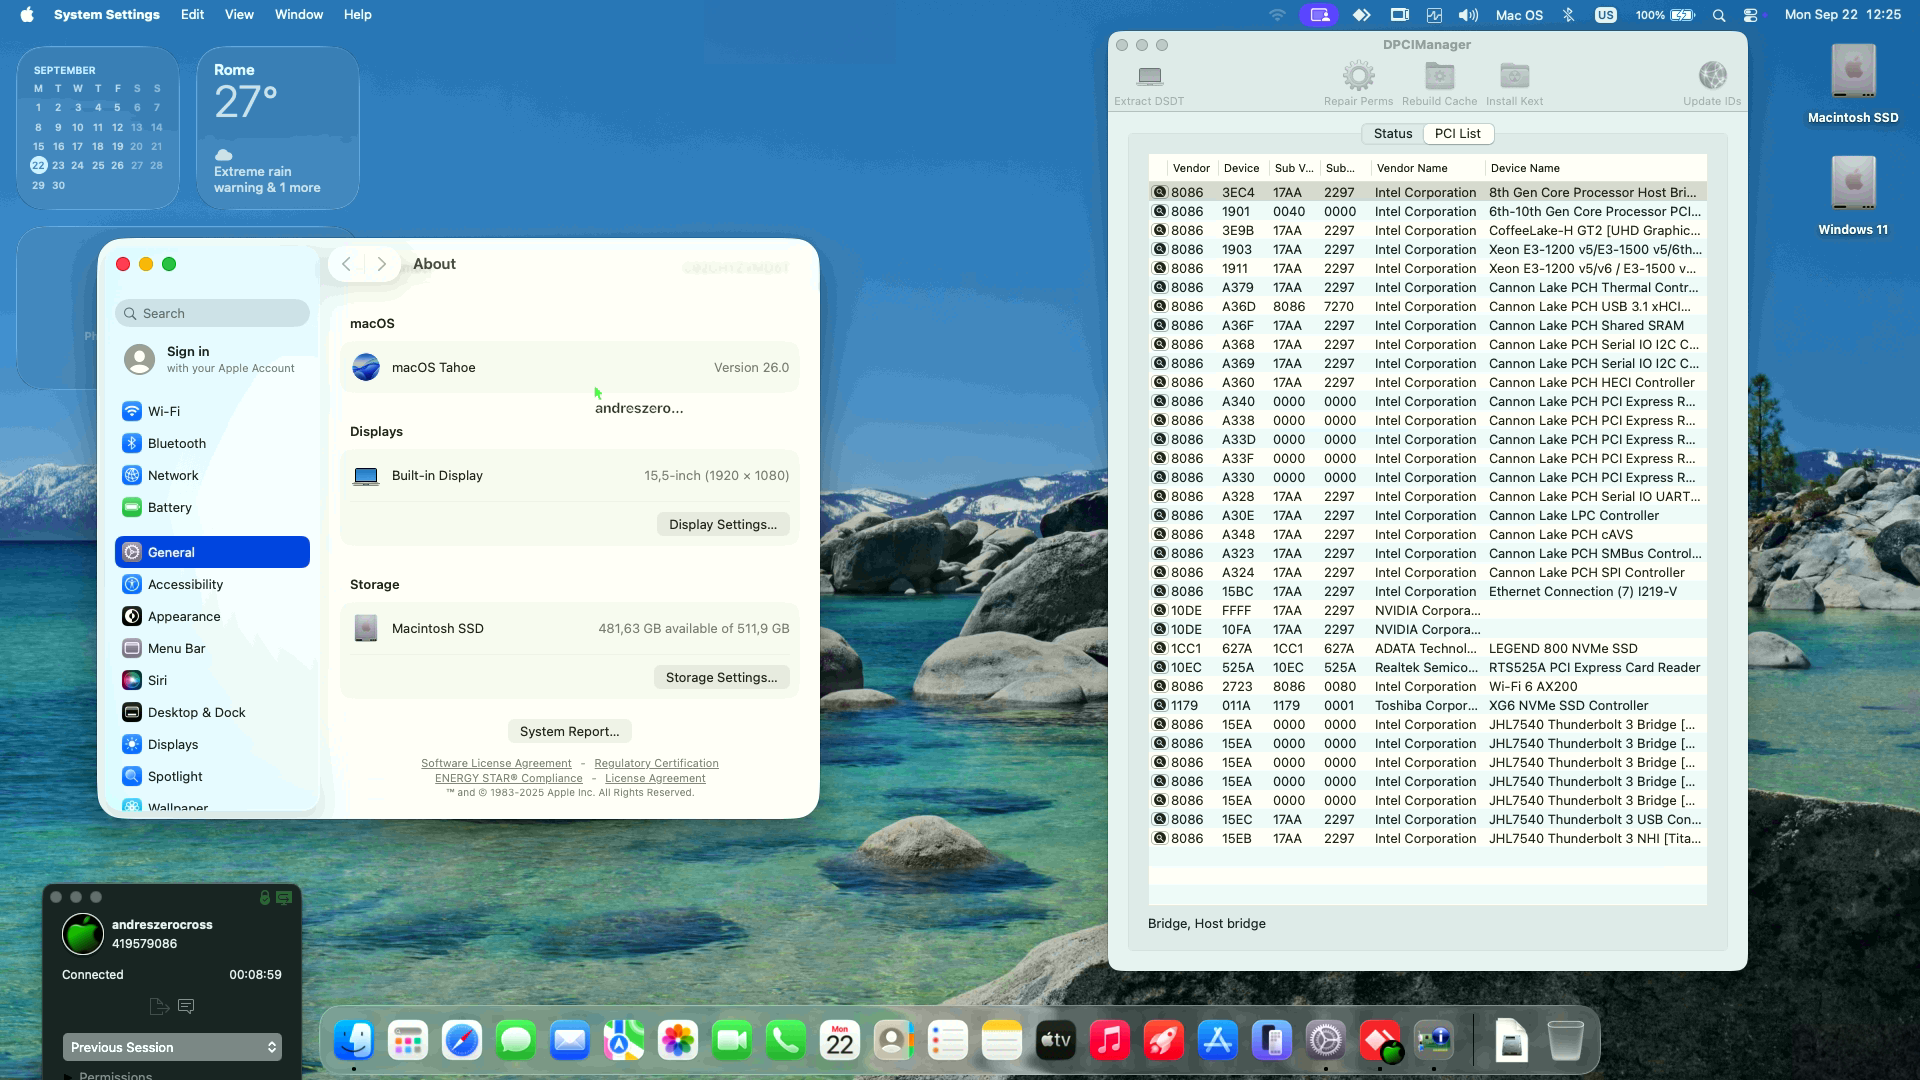Image resolution: width=1920 pixels, height=1080 pixels.
Task: Select CoffeeLake-H GT2 UHD Graphics row
Action: coord(1427,230)
